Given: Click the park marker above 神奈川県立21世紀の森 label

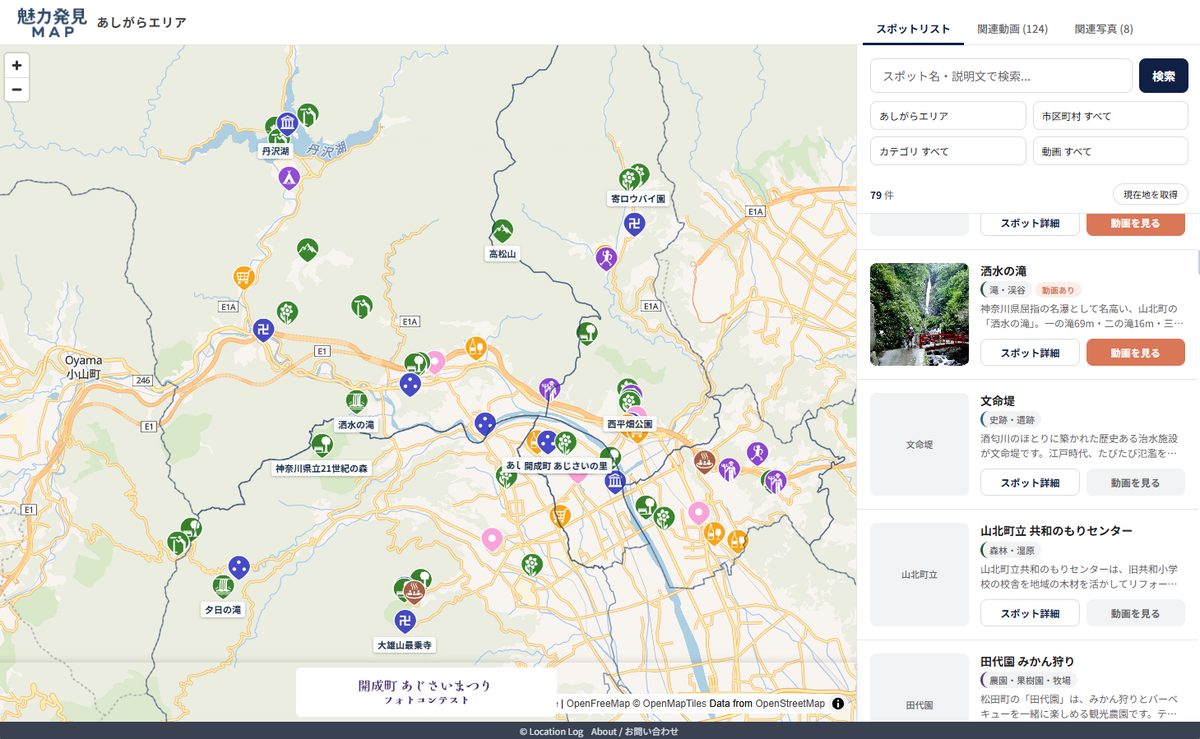Looking at the screenshot, I should (x=321, y=446).
